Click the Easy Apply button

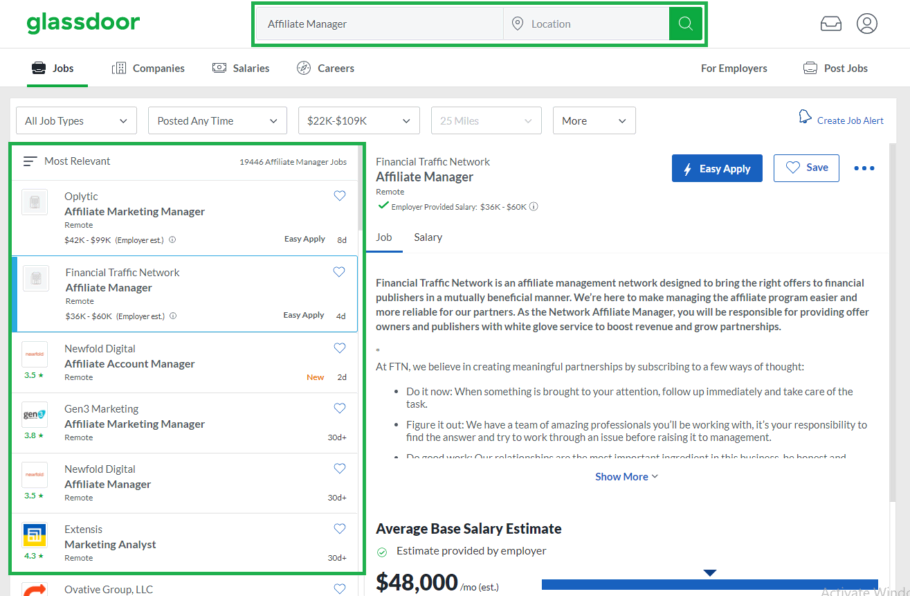[717, 168]
